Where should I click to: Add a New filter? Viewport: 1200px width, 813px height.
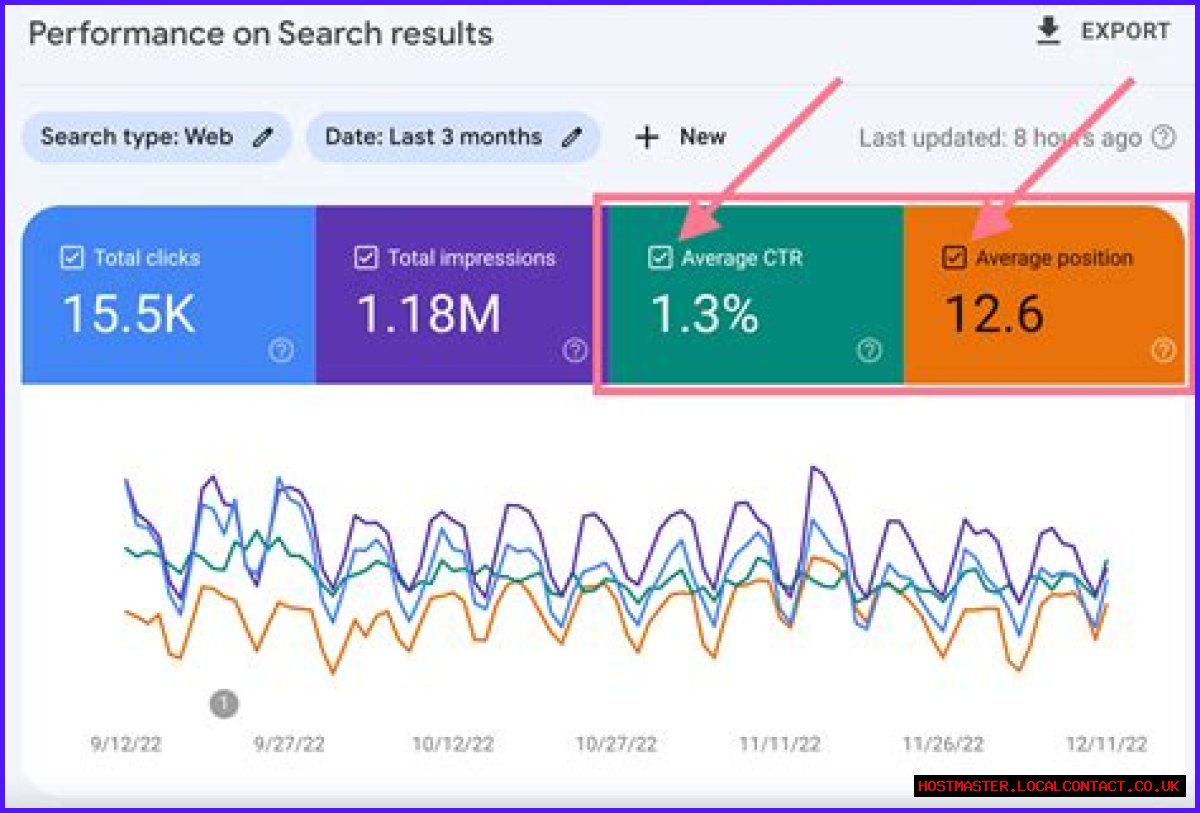click(681, 138)
